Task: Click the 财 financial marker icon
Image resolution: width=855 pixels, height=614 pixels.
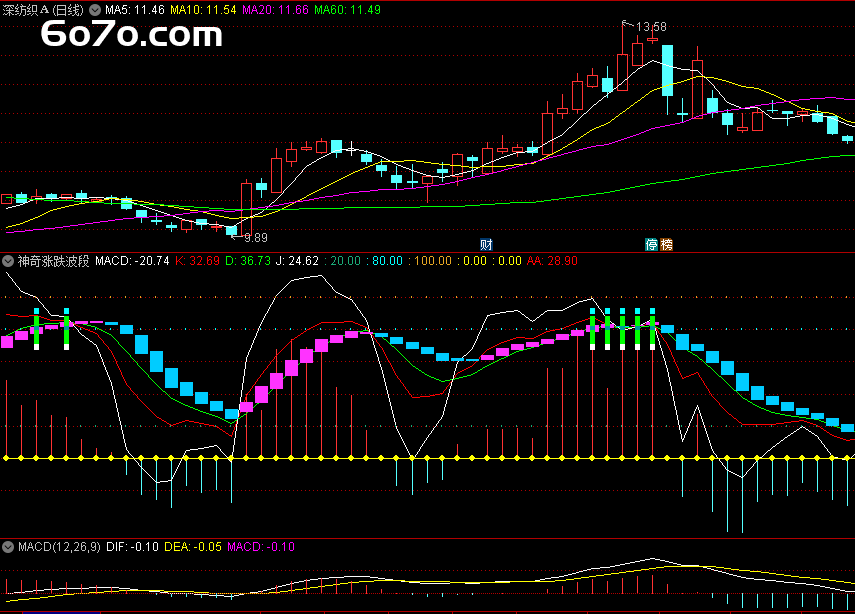Action: point(486,244)
